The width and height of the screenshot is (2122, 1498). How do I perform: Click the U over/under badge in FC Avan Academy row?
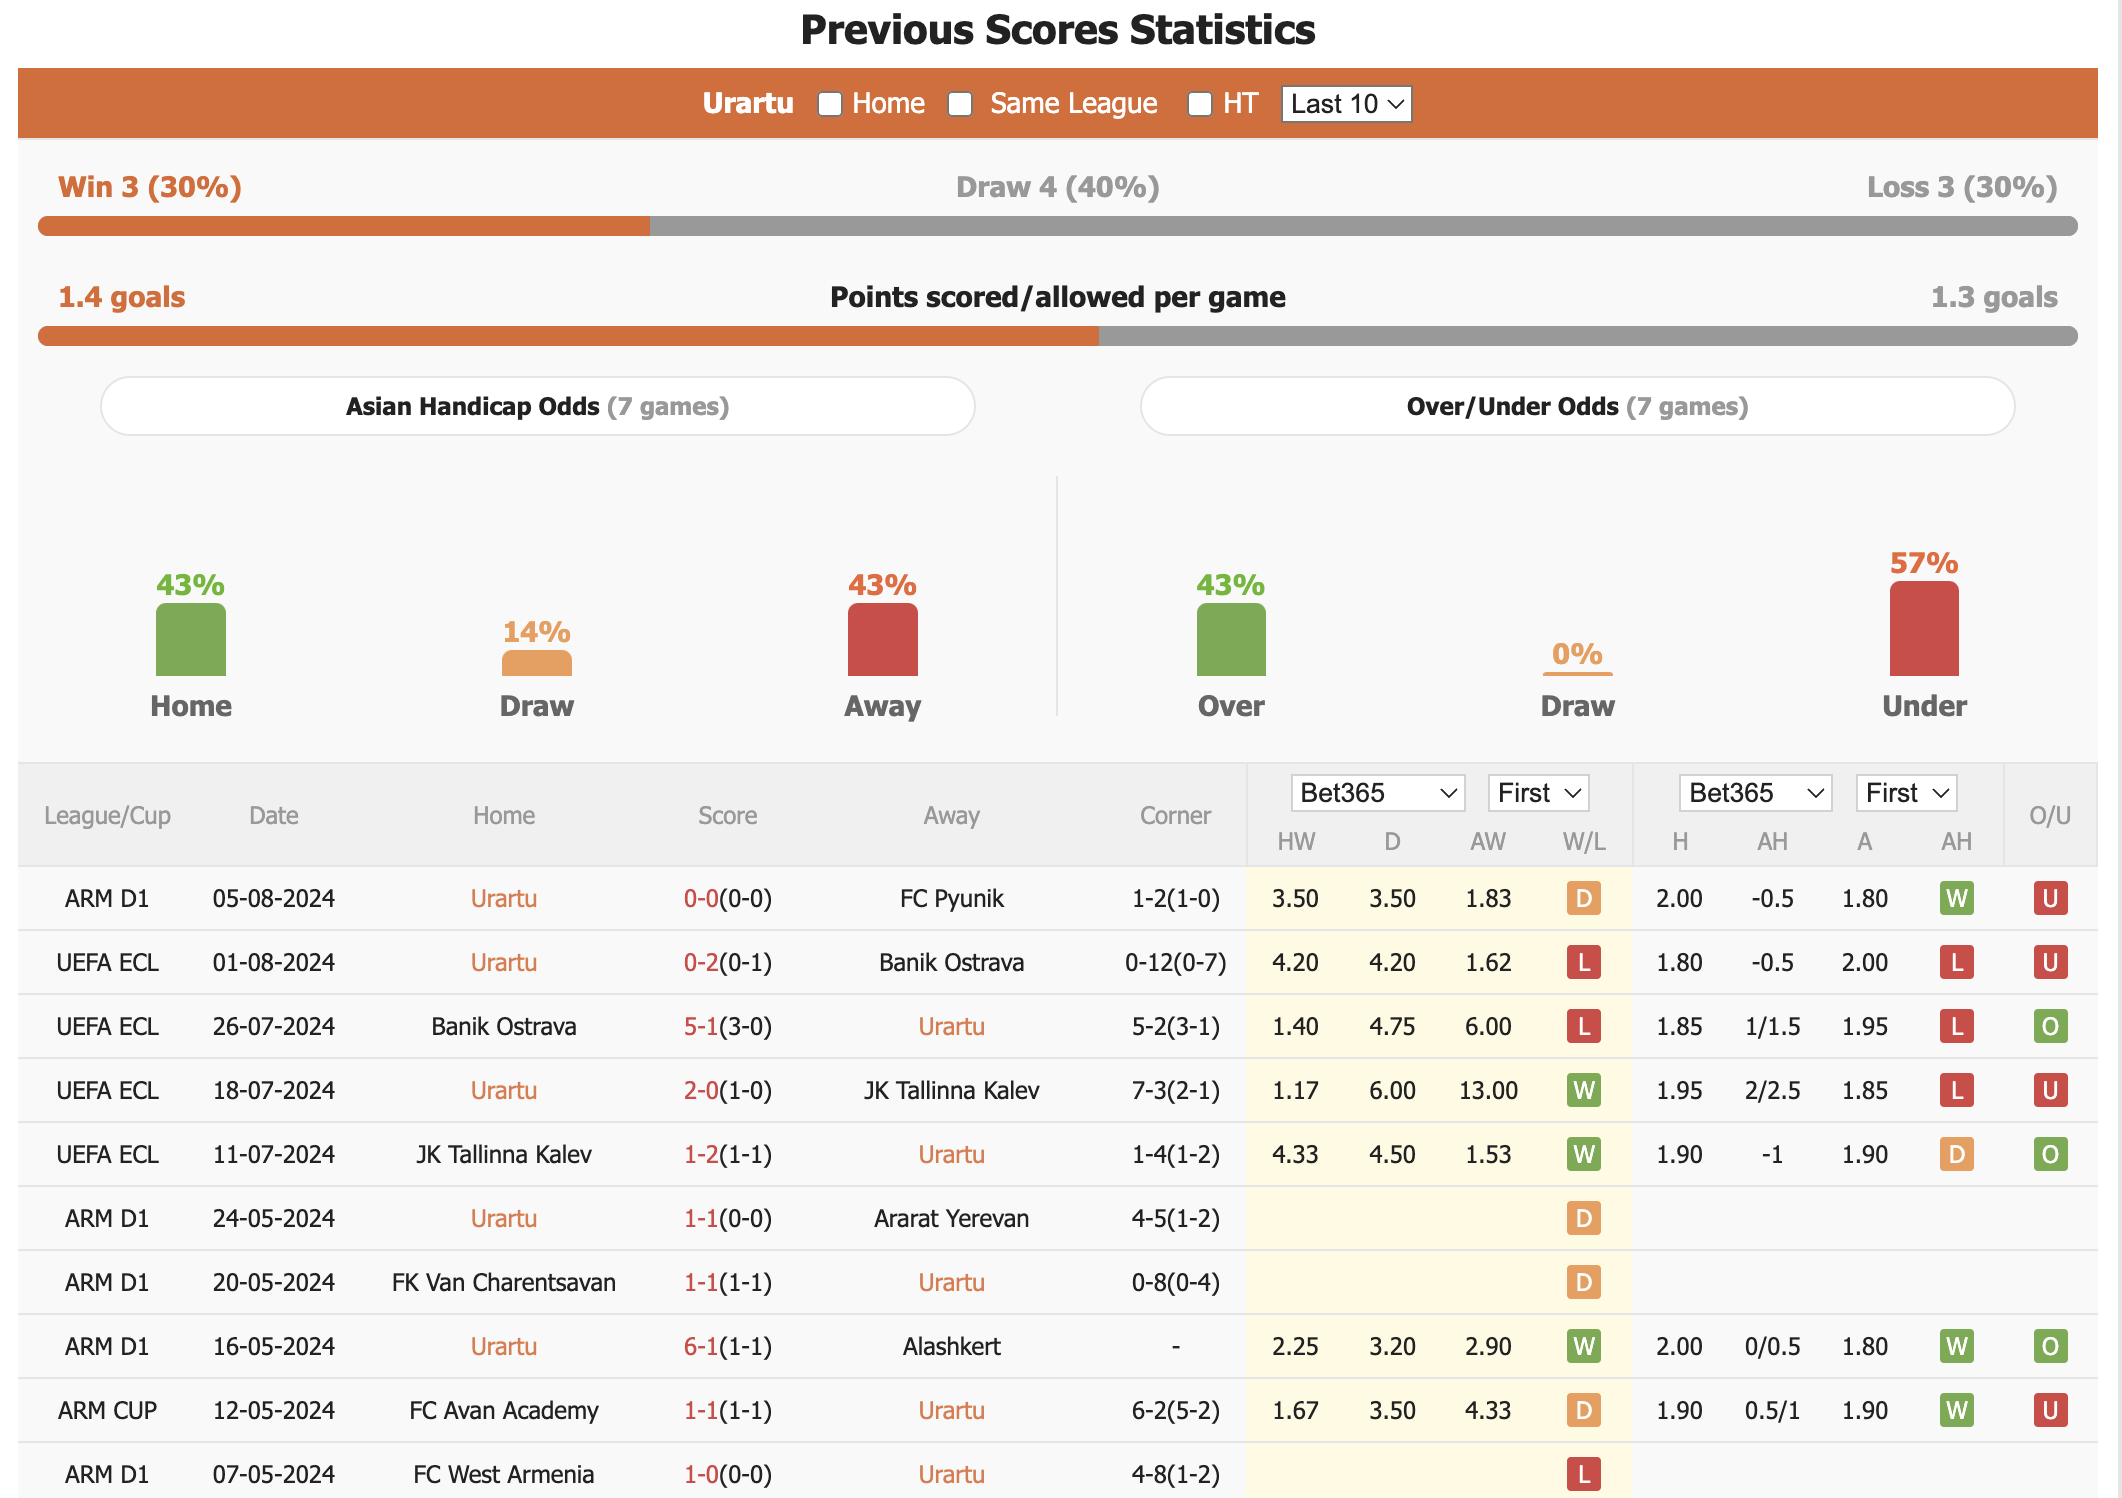click(x=2050, y=1410)
